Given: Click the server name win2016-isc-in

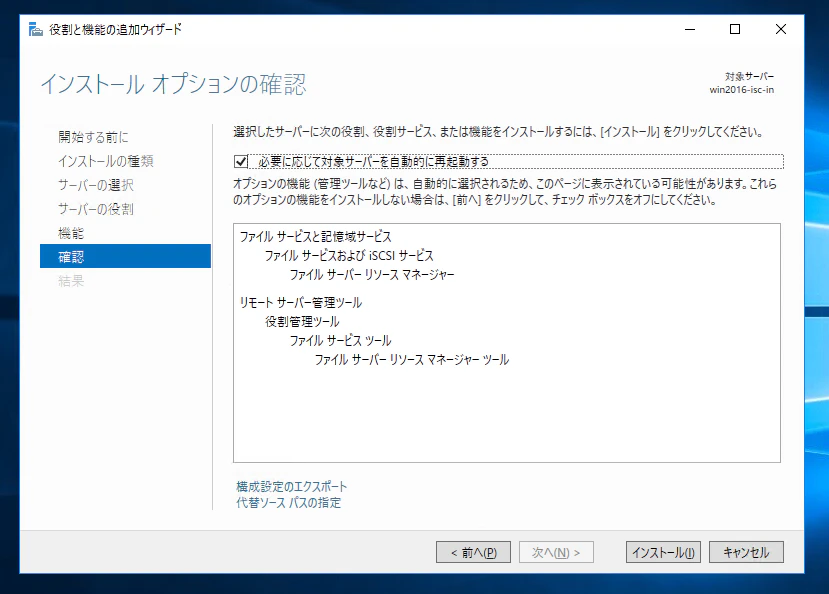Looking at the screenshot, I should point(741,90).
